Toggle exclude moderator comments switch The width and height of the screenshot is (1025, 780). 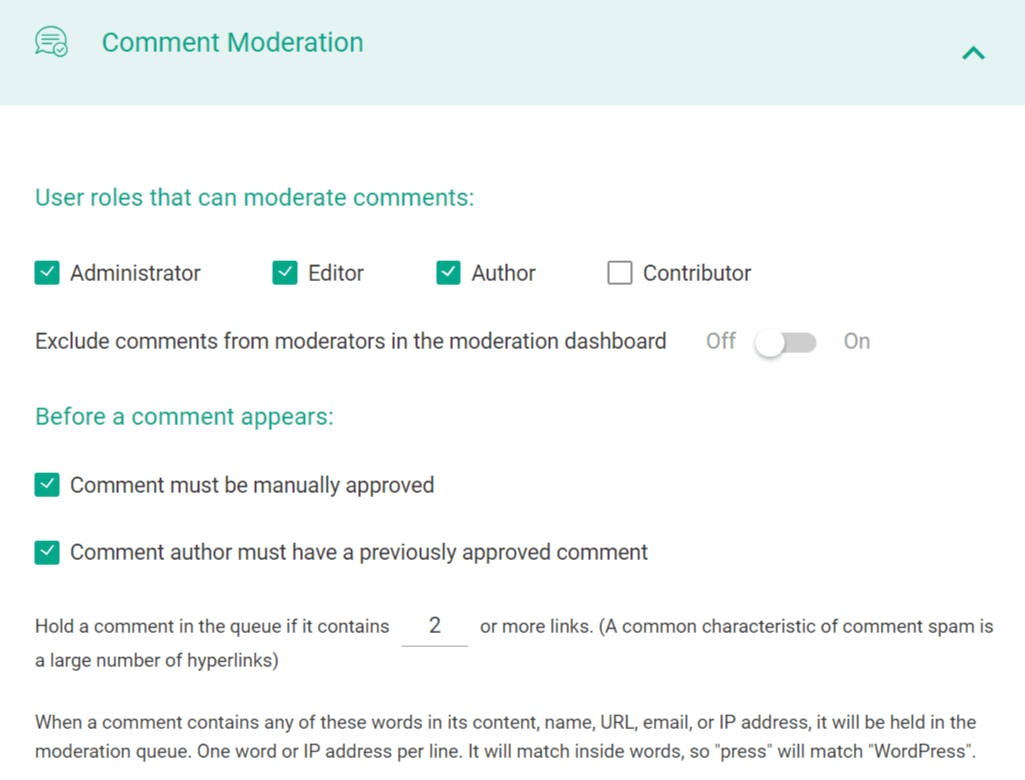coord(786,342)
